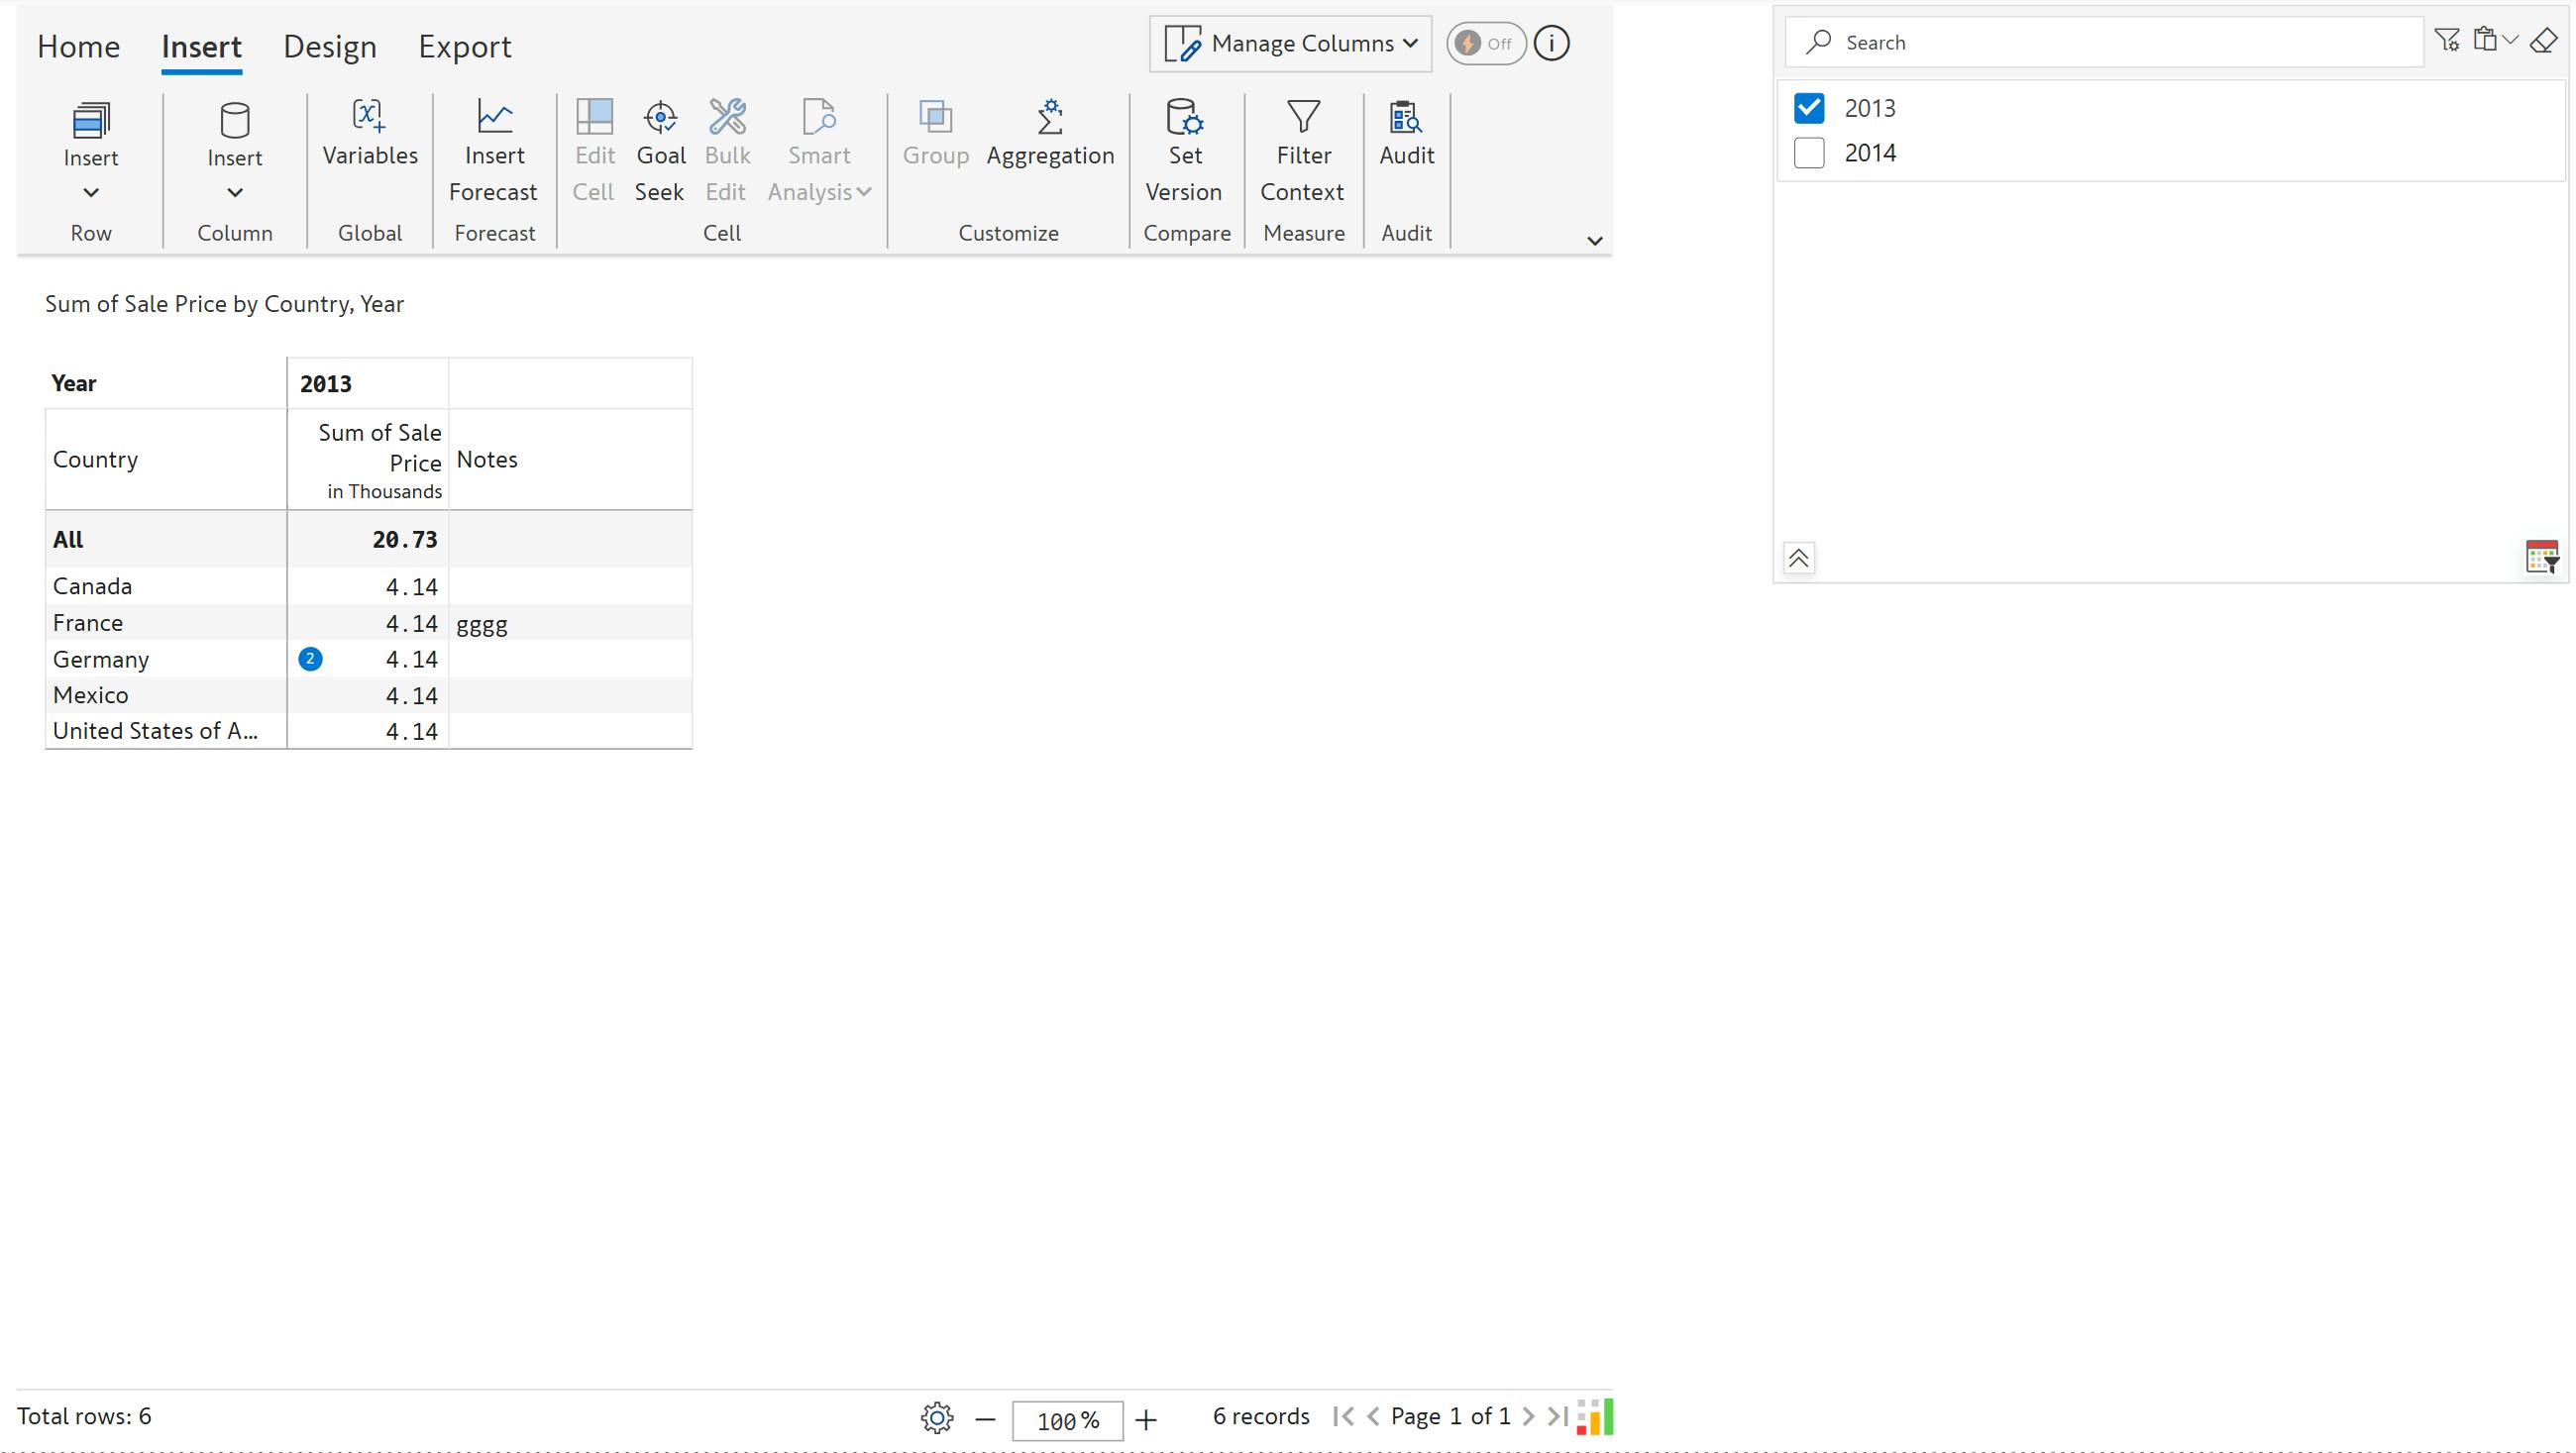Click the Audit icon

point(1406,118)
